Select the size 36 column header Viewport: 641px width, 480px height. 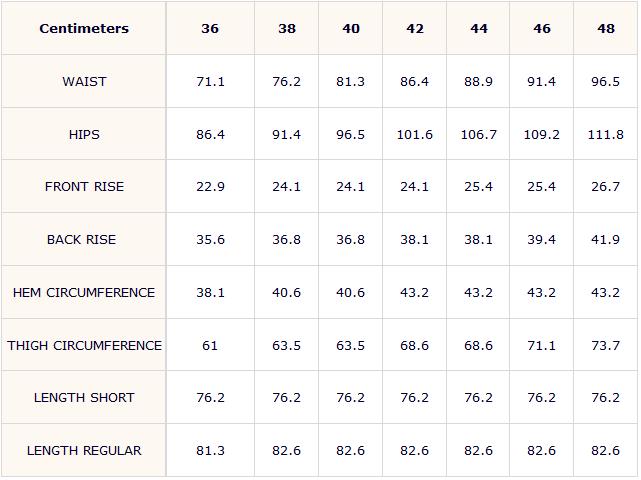click(x=210, y=28)
